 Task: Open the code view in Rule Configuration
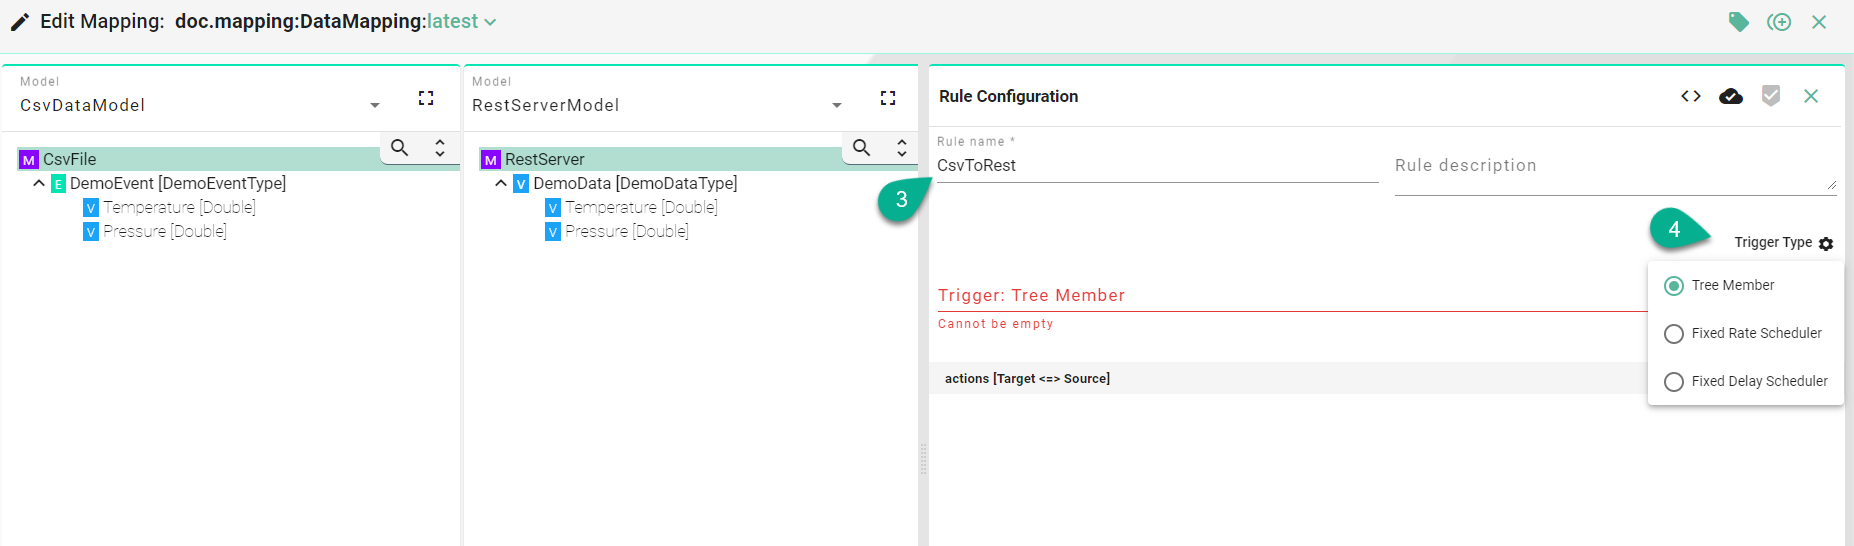click(1691, 96)
